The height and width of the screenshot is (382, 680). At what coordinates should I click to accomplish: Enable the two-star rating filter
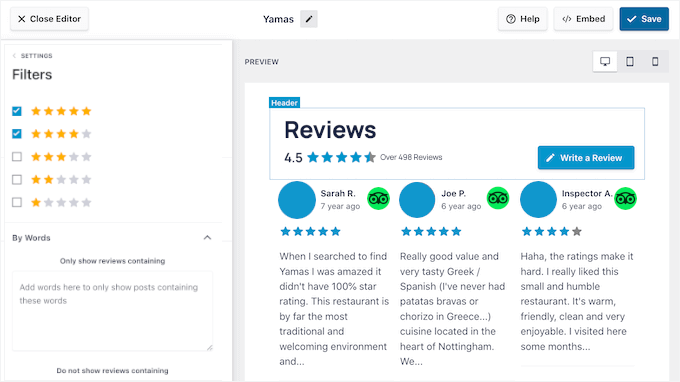pos(17,180)
